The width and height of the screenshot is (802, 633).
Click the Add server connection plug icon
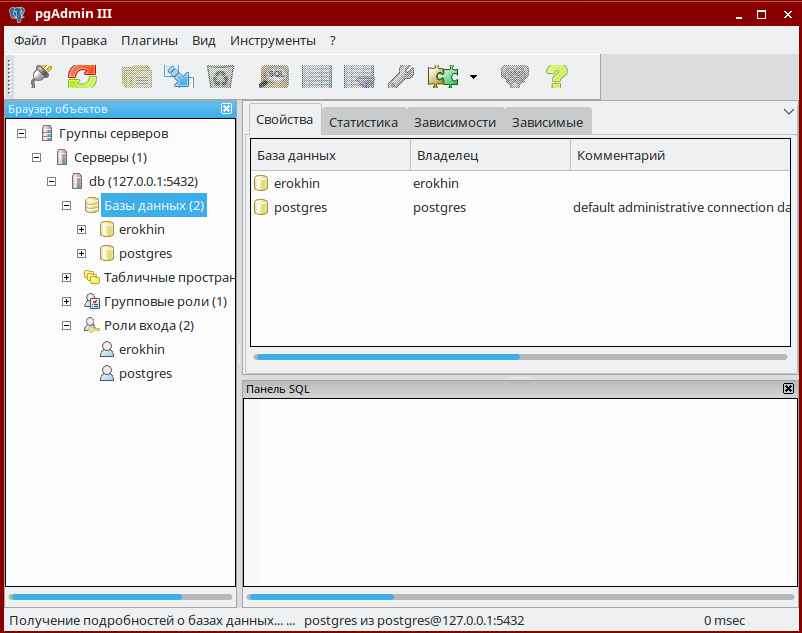coord(41,77)
